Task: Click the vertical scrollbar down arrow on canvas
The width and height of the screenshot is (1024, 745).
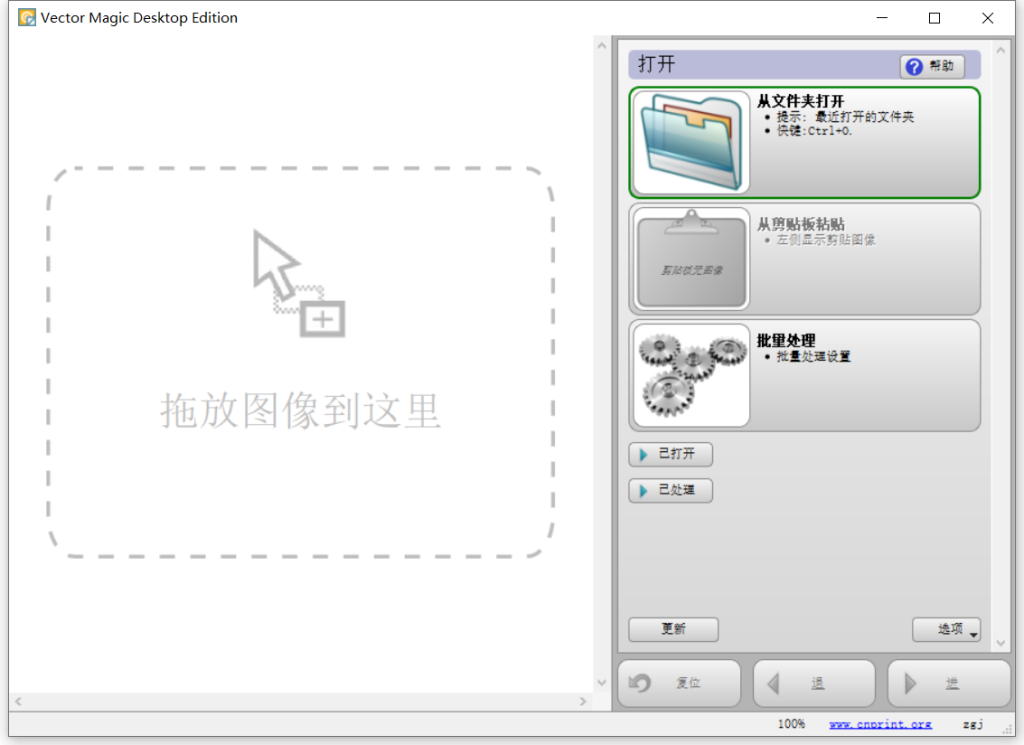Action: click(602, 683)
